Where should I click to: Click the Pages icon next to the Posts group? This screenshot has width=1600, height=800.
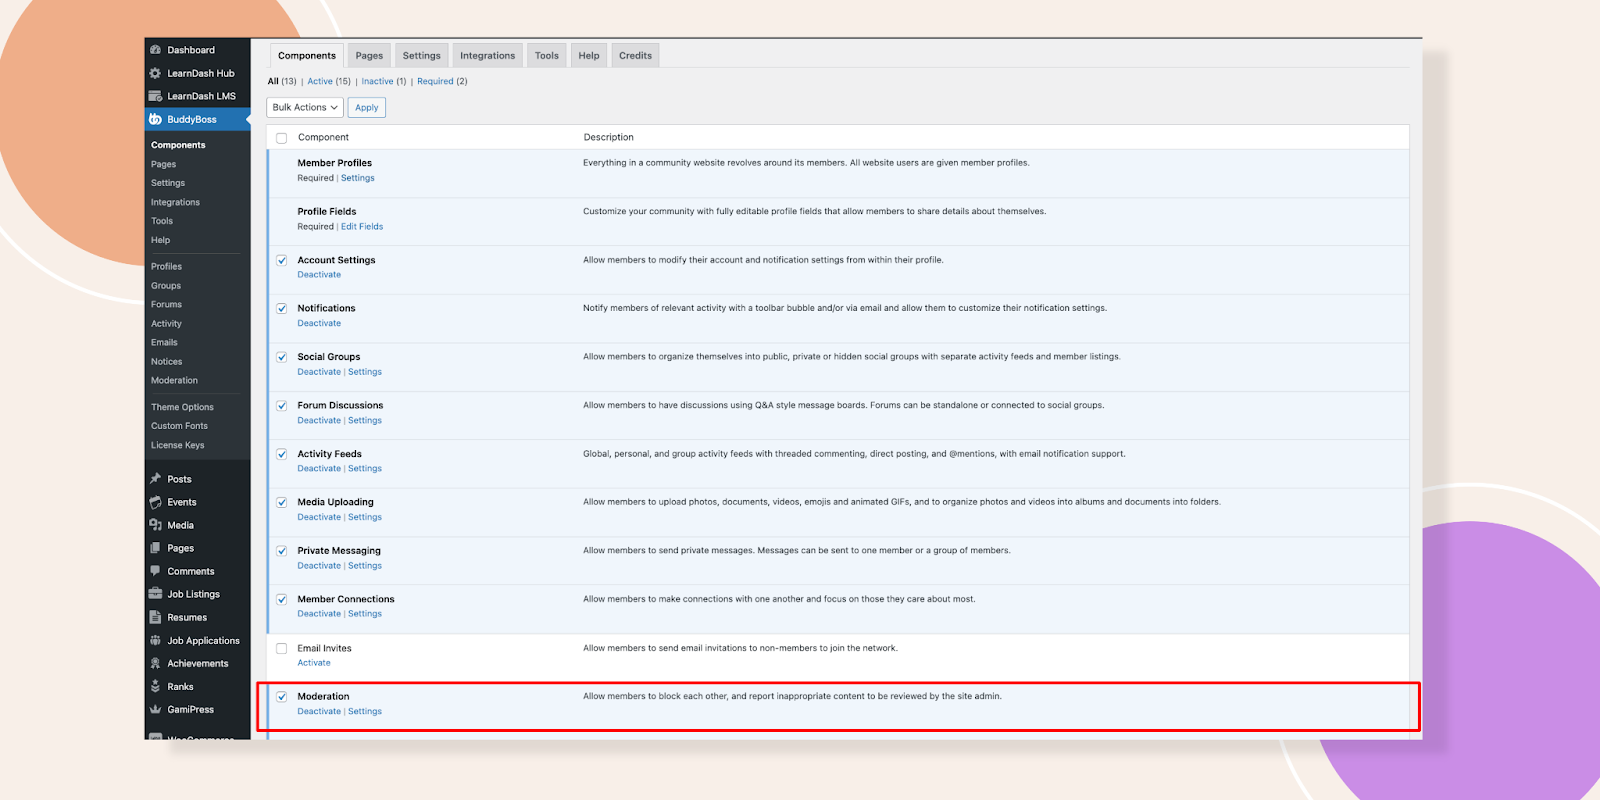point(155,548)
